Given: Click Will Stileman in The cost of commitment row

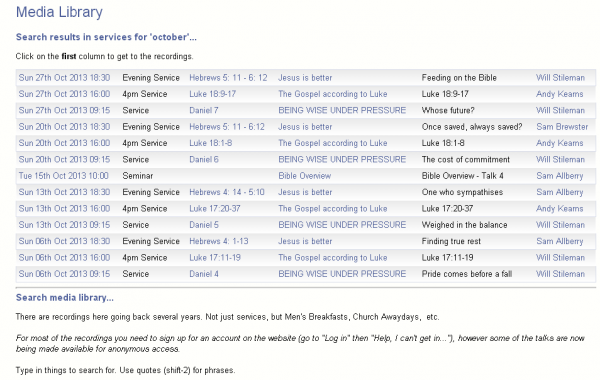Looking at the screenshot, I should click(560, 160).
